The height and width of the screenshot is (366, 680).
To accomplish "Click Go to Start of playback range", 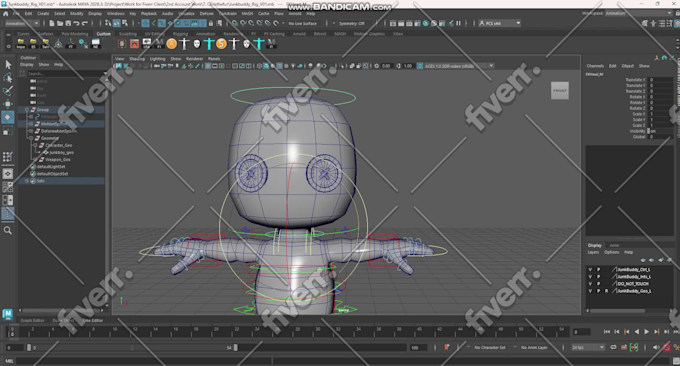I will 607,332.
